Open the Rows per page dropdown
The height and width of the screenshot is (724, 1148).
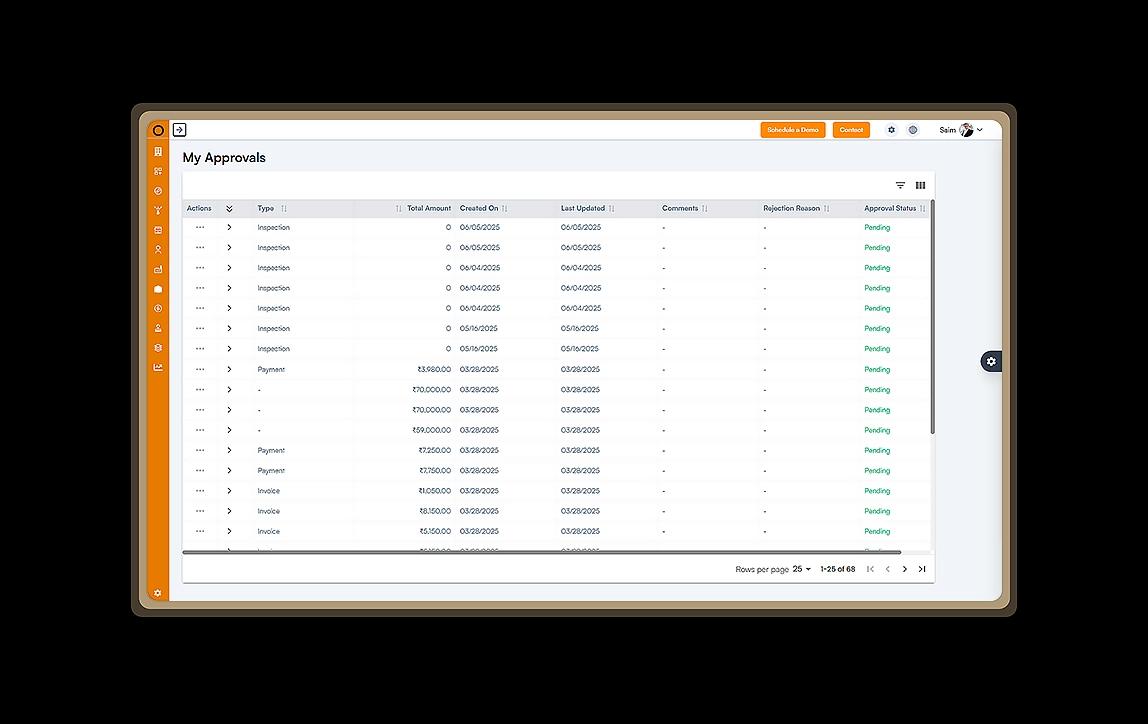tap(802, 569)
